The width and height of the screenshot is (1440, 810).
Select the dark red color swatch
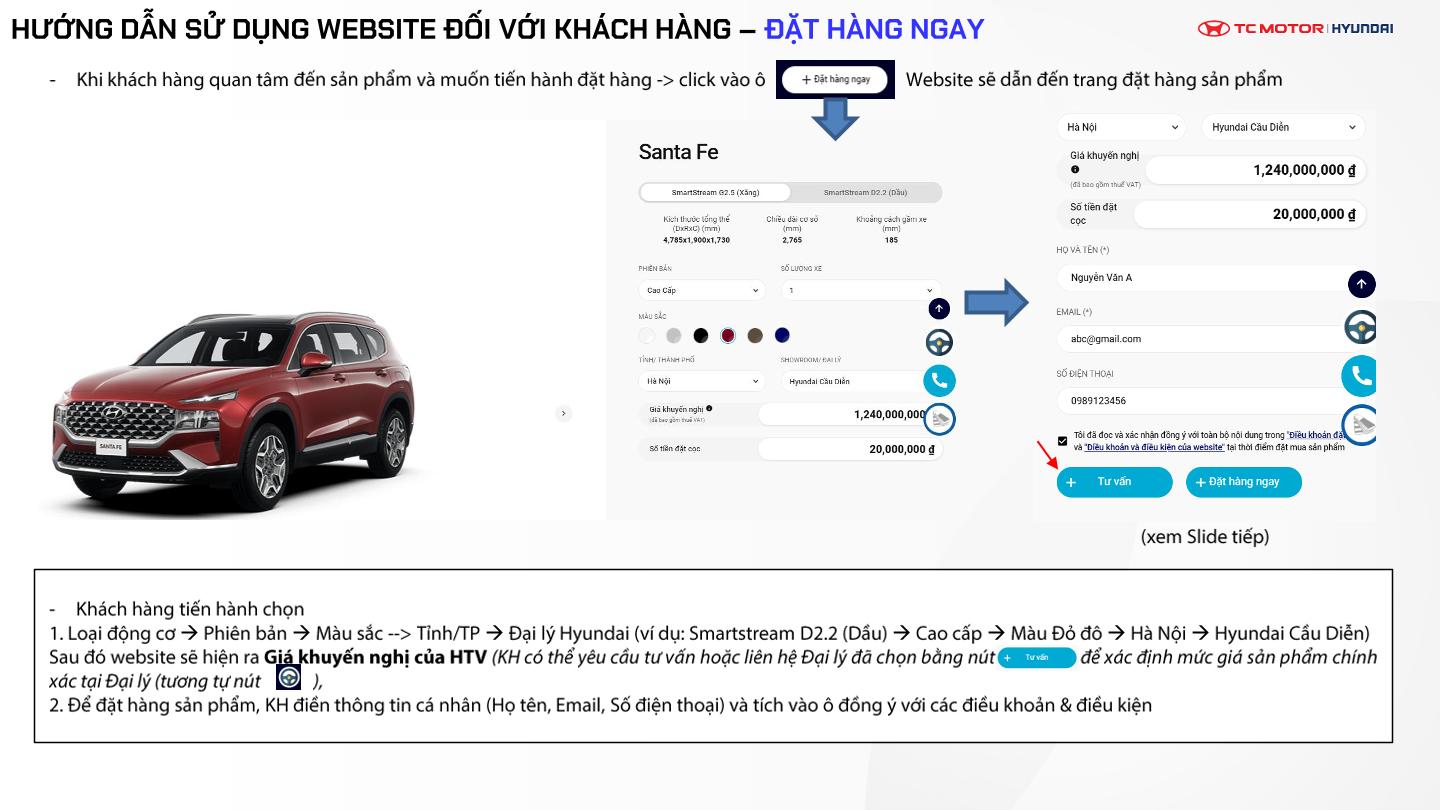point(728,335)
